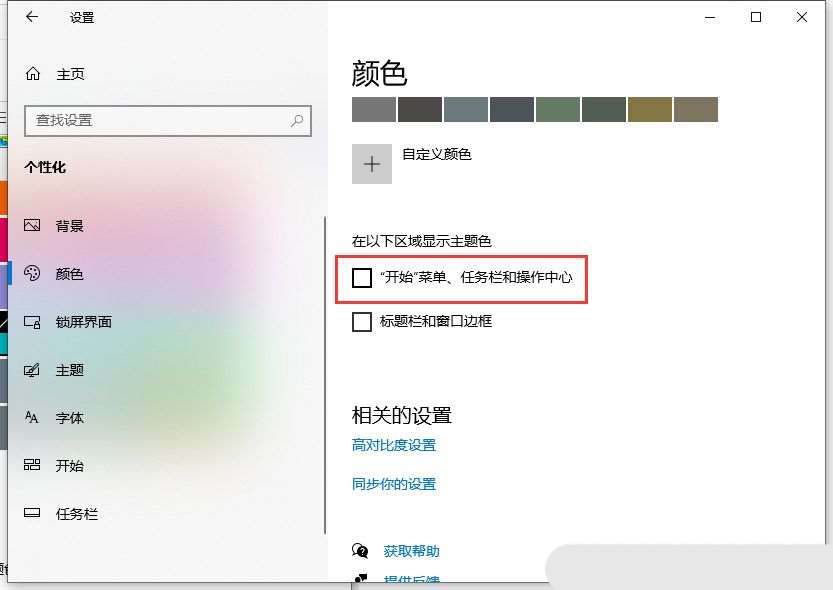Open the 锁屏界面 lock screen icon
Screen dimensions: 833x590
(x=32, y=321)
